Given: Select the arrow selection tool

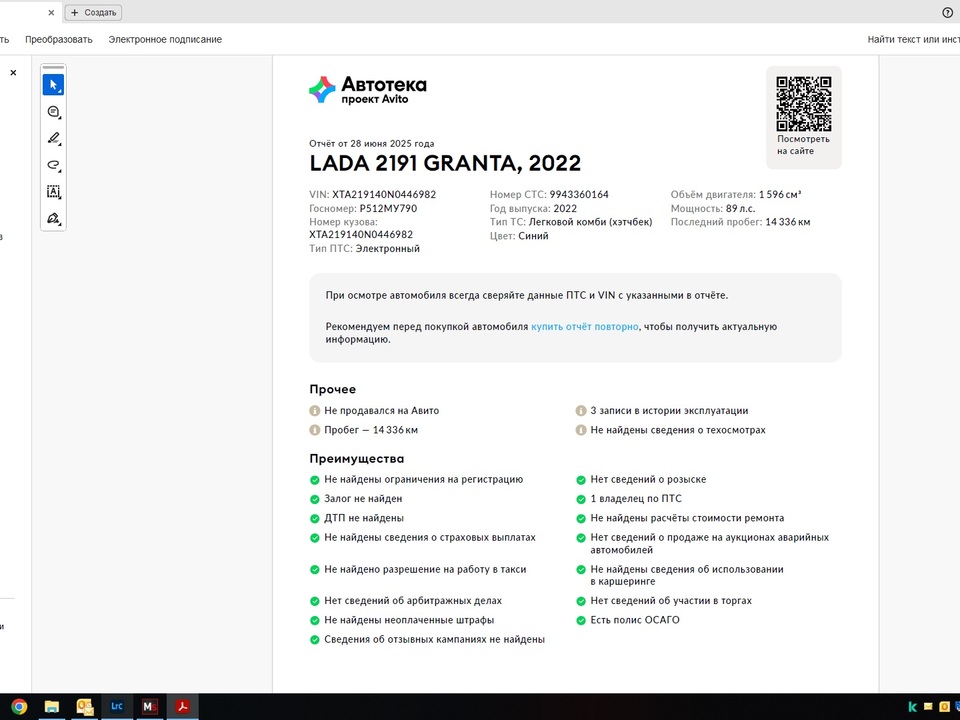Looking at the screenshot, I should pyautogui.click(x=53, y=85).
